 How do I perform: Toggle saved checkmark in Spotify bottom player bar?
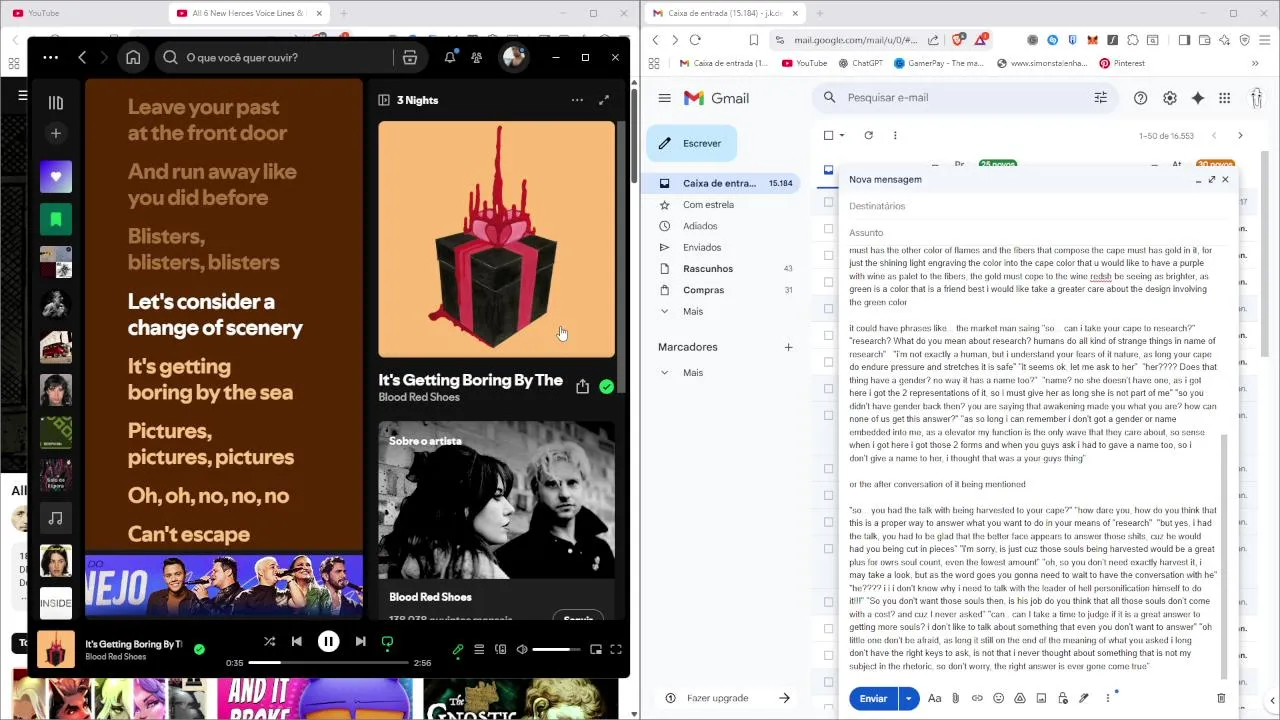point(199,649)
